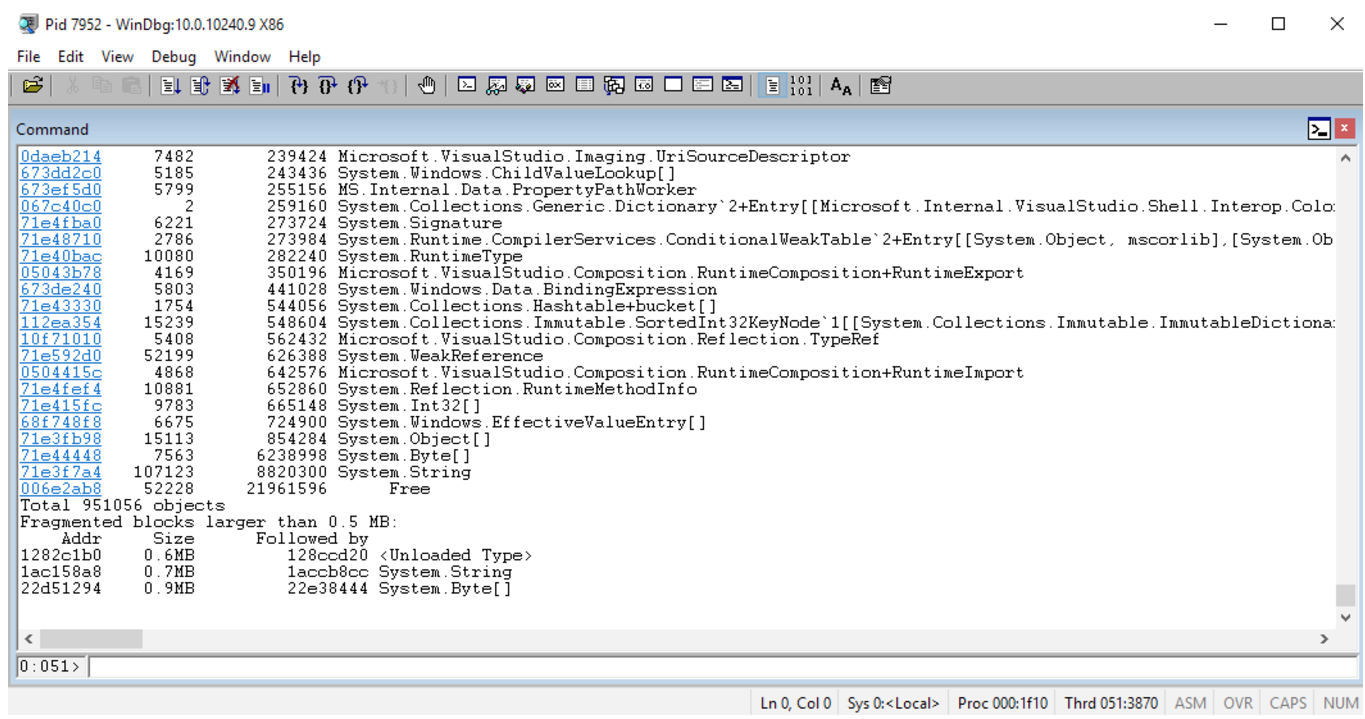Open the Options toolbar icon

tap(880, 86)
